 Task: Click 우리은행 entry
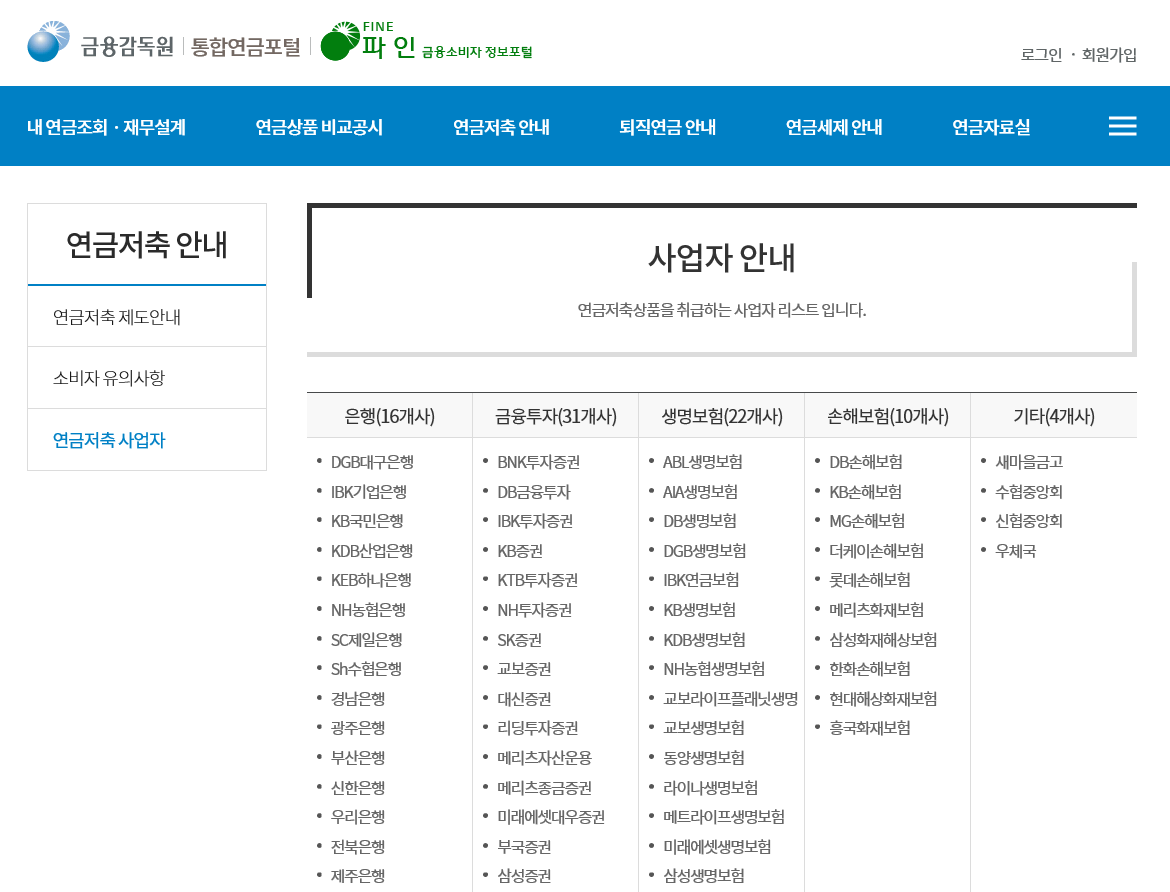pos(358,817)
